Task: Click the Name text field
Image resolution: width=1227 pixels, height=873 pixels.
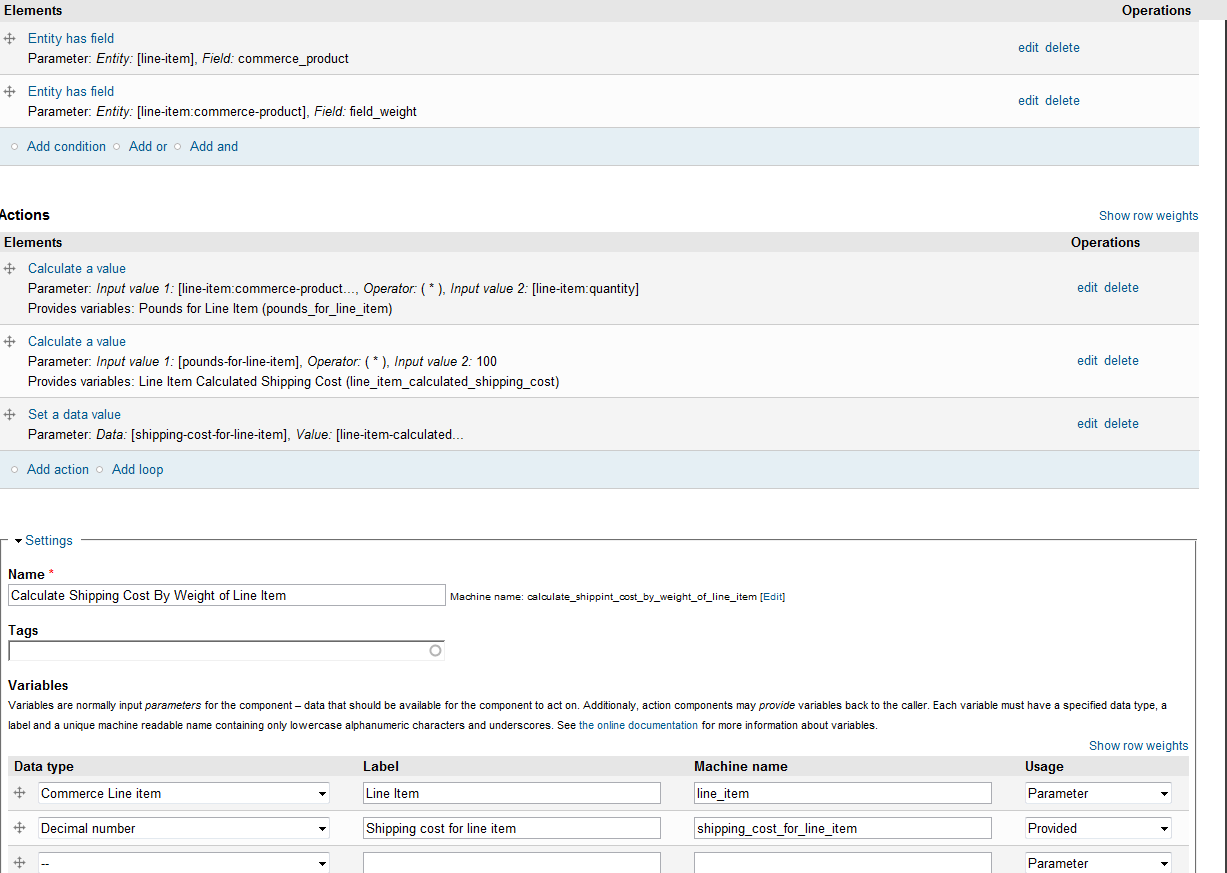Action: click(226, 595)
